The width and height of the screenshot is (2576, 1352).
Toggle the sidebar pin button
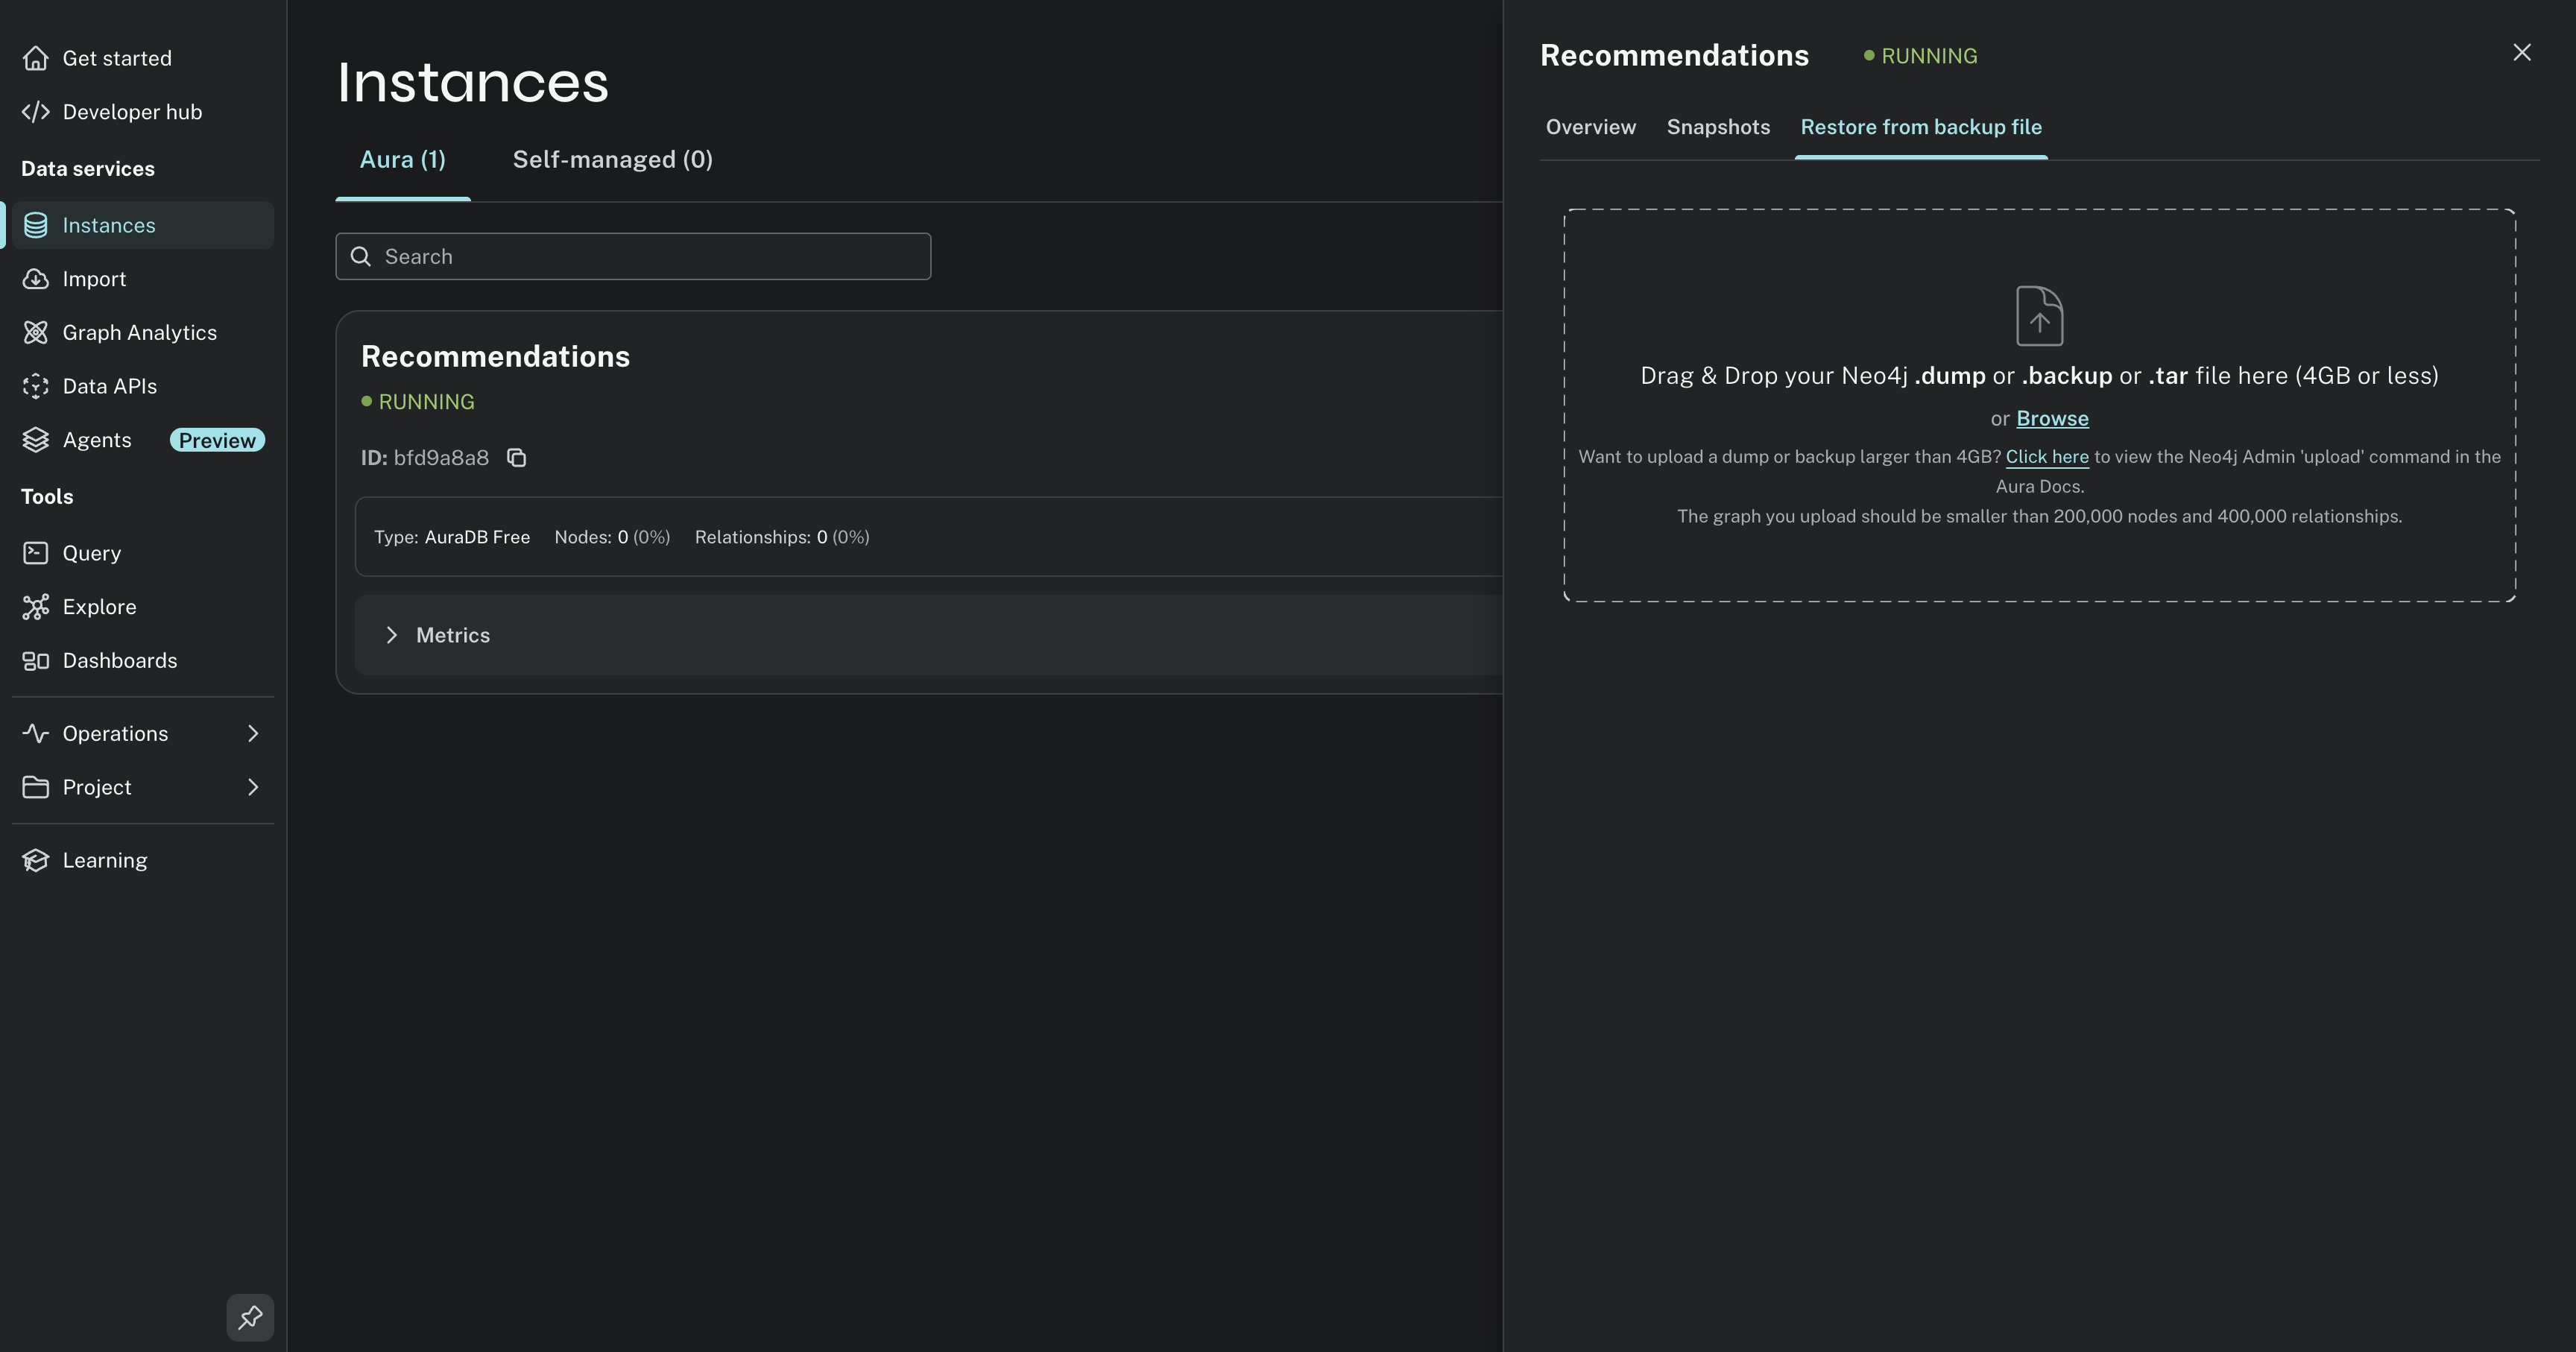(250, 1318)
